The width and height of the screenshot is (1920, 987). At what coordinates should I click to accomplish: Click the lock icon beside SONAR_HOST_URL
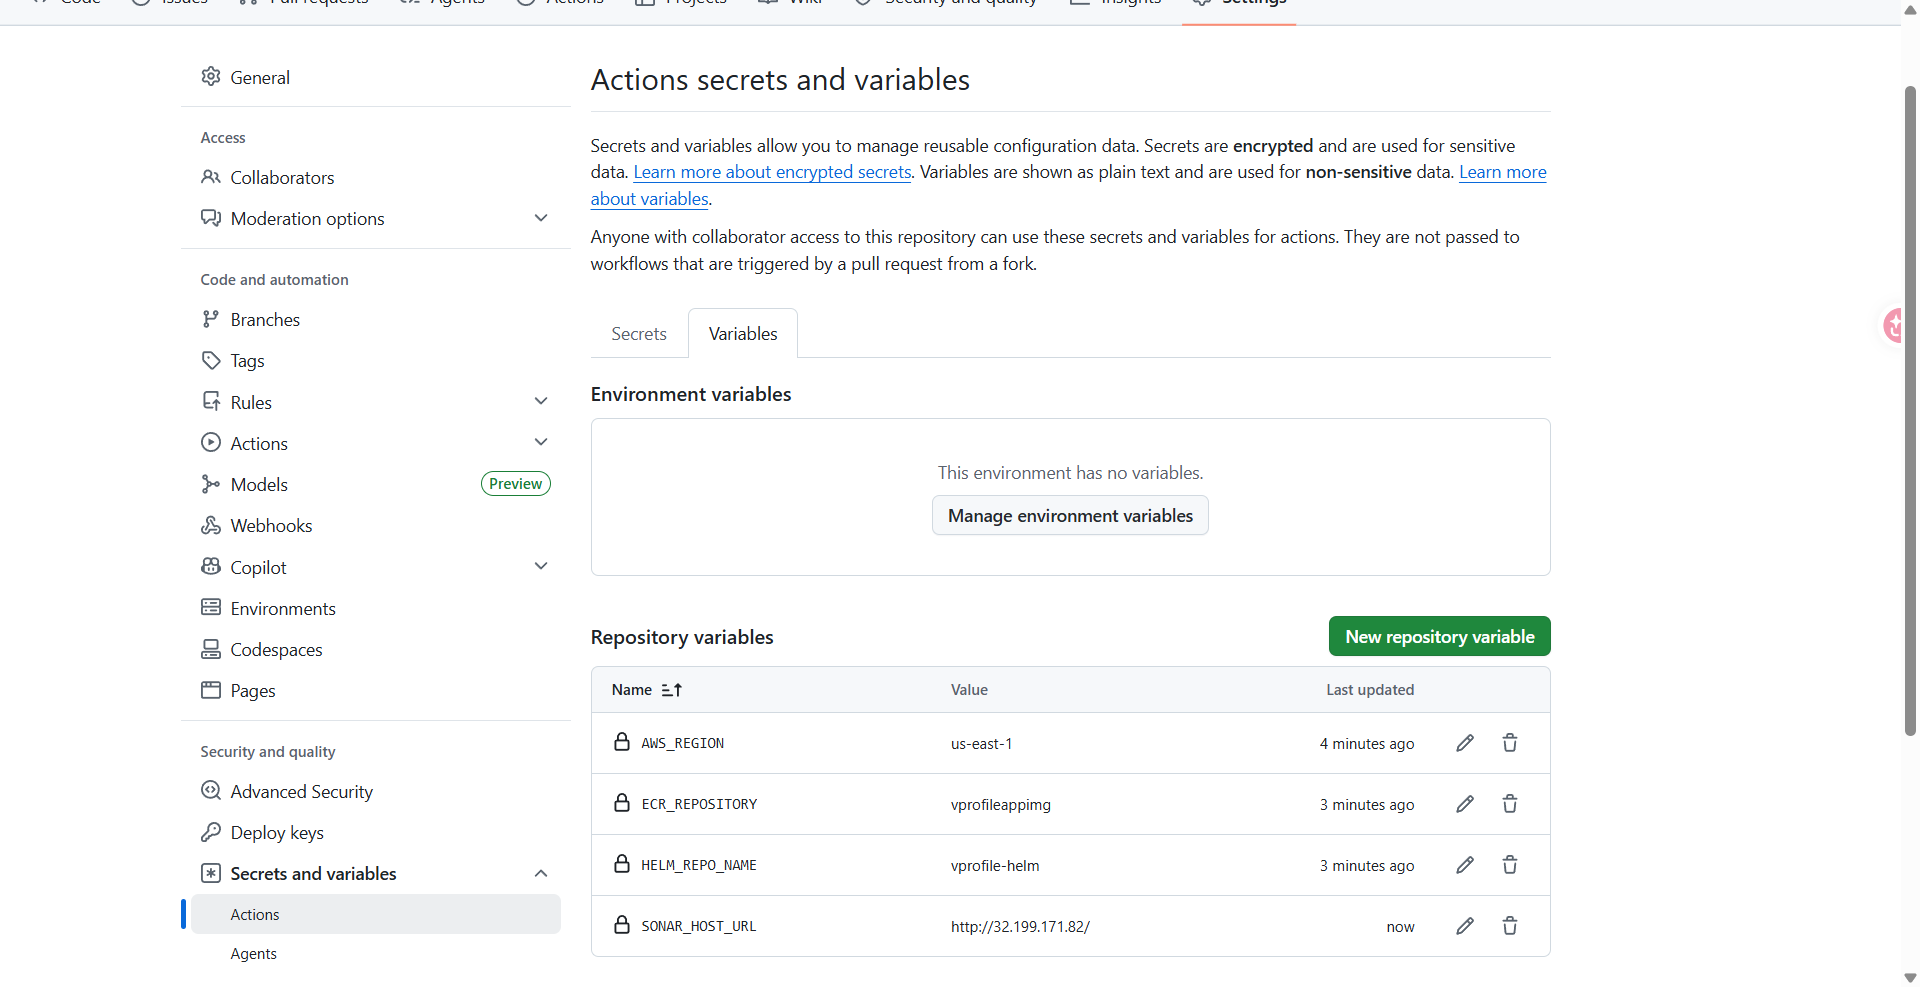coord(622,925)
